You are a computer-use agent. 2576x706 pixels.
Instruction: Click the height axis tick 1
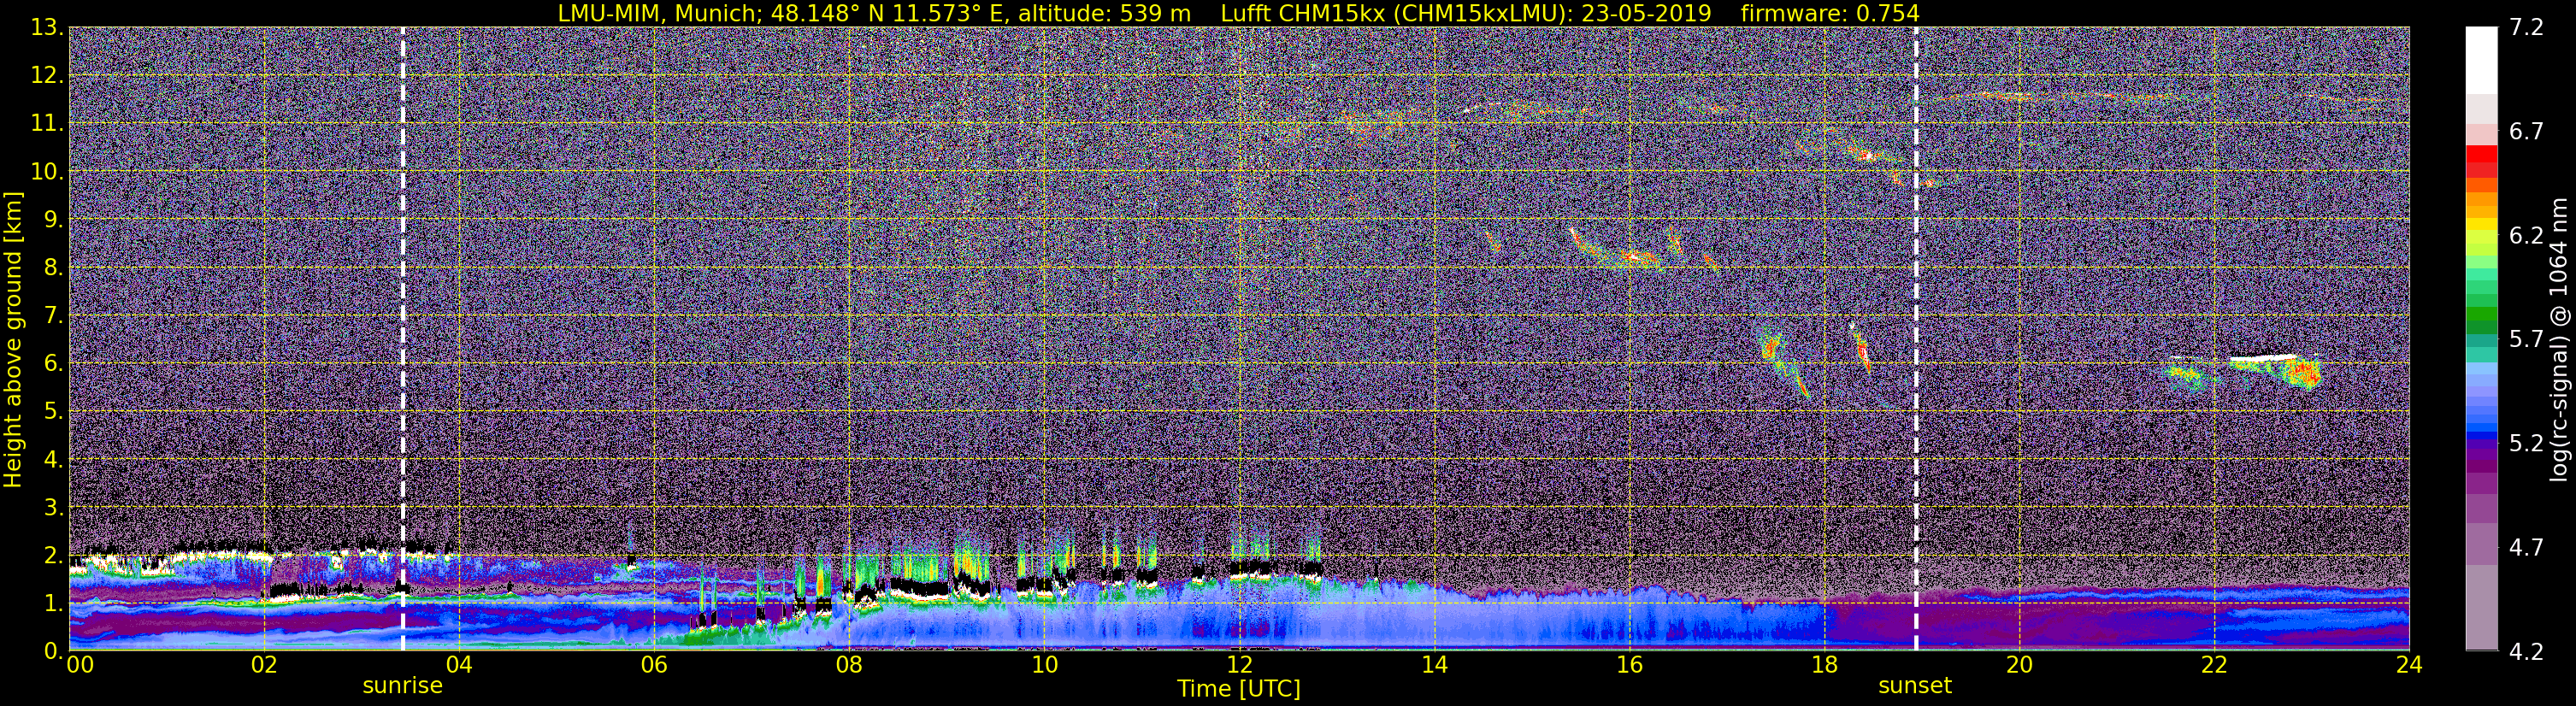click(52, 603)
